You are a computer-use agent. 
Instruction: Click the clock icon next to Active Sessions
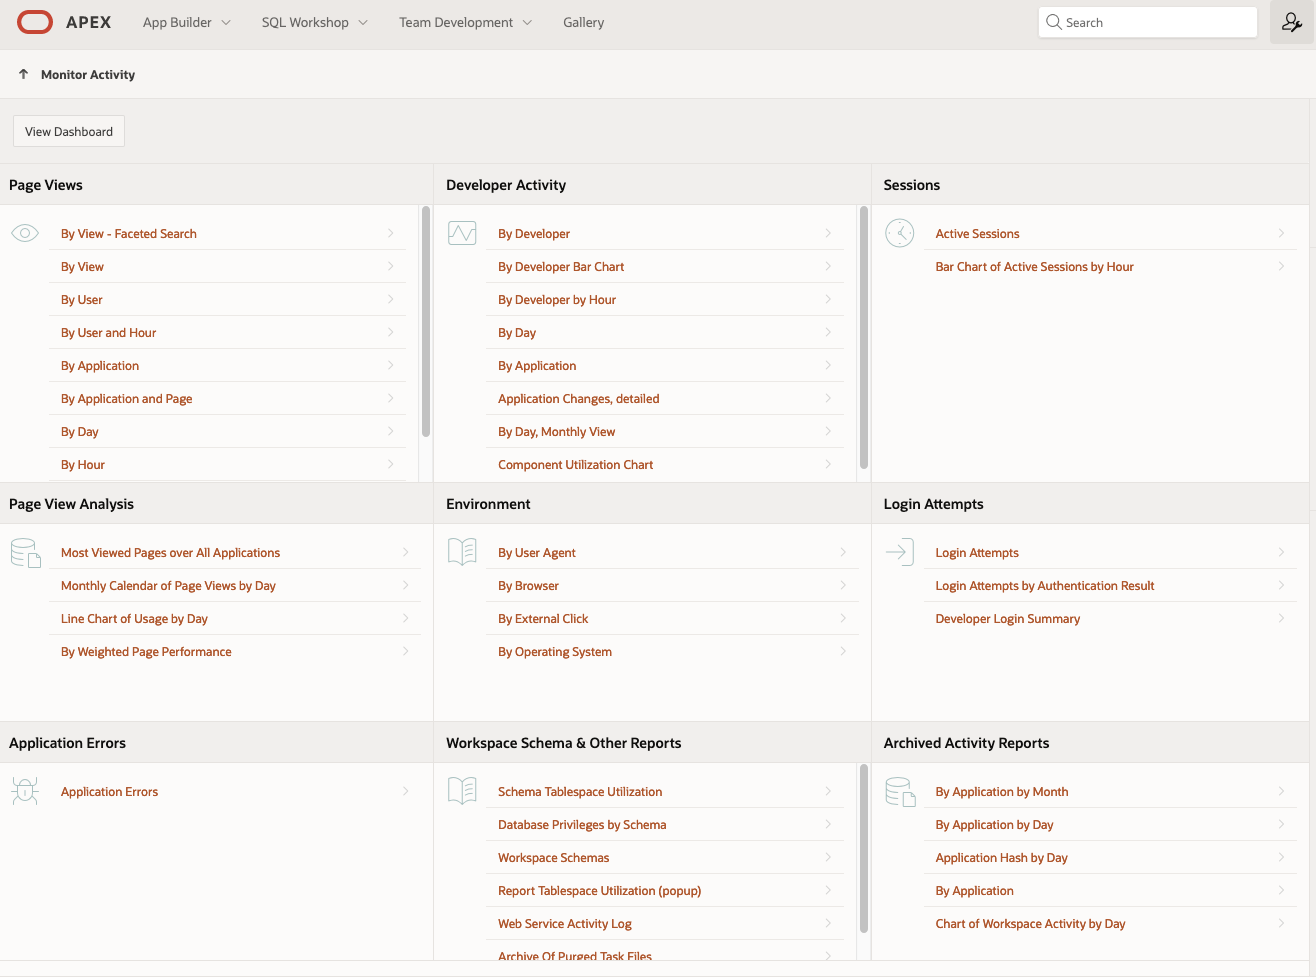pos(899,232)
